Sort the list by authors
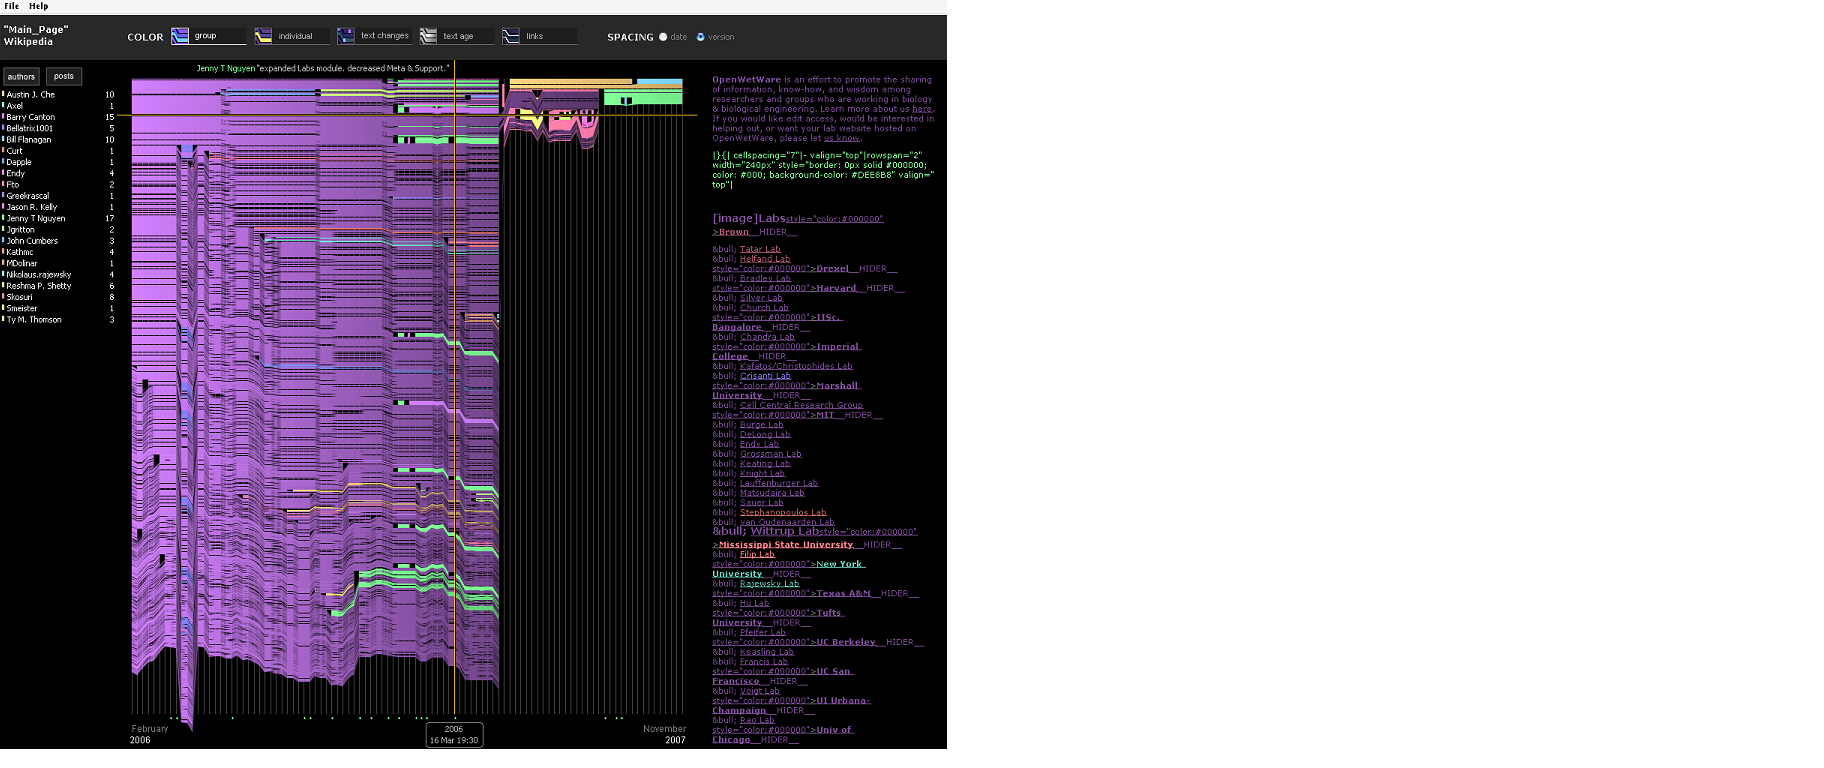 pos(21,76)
